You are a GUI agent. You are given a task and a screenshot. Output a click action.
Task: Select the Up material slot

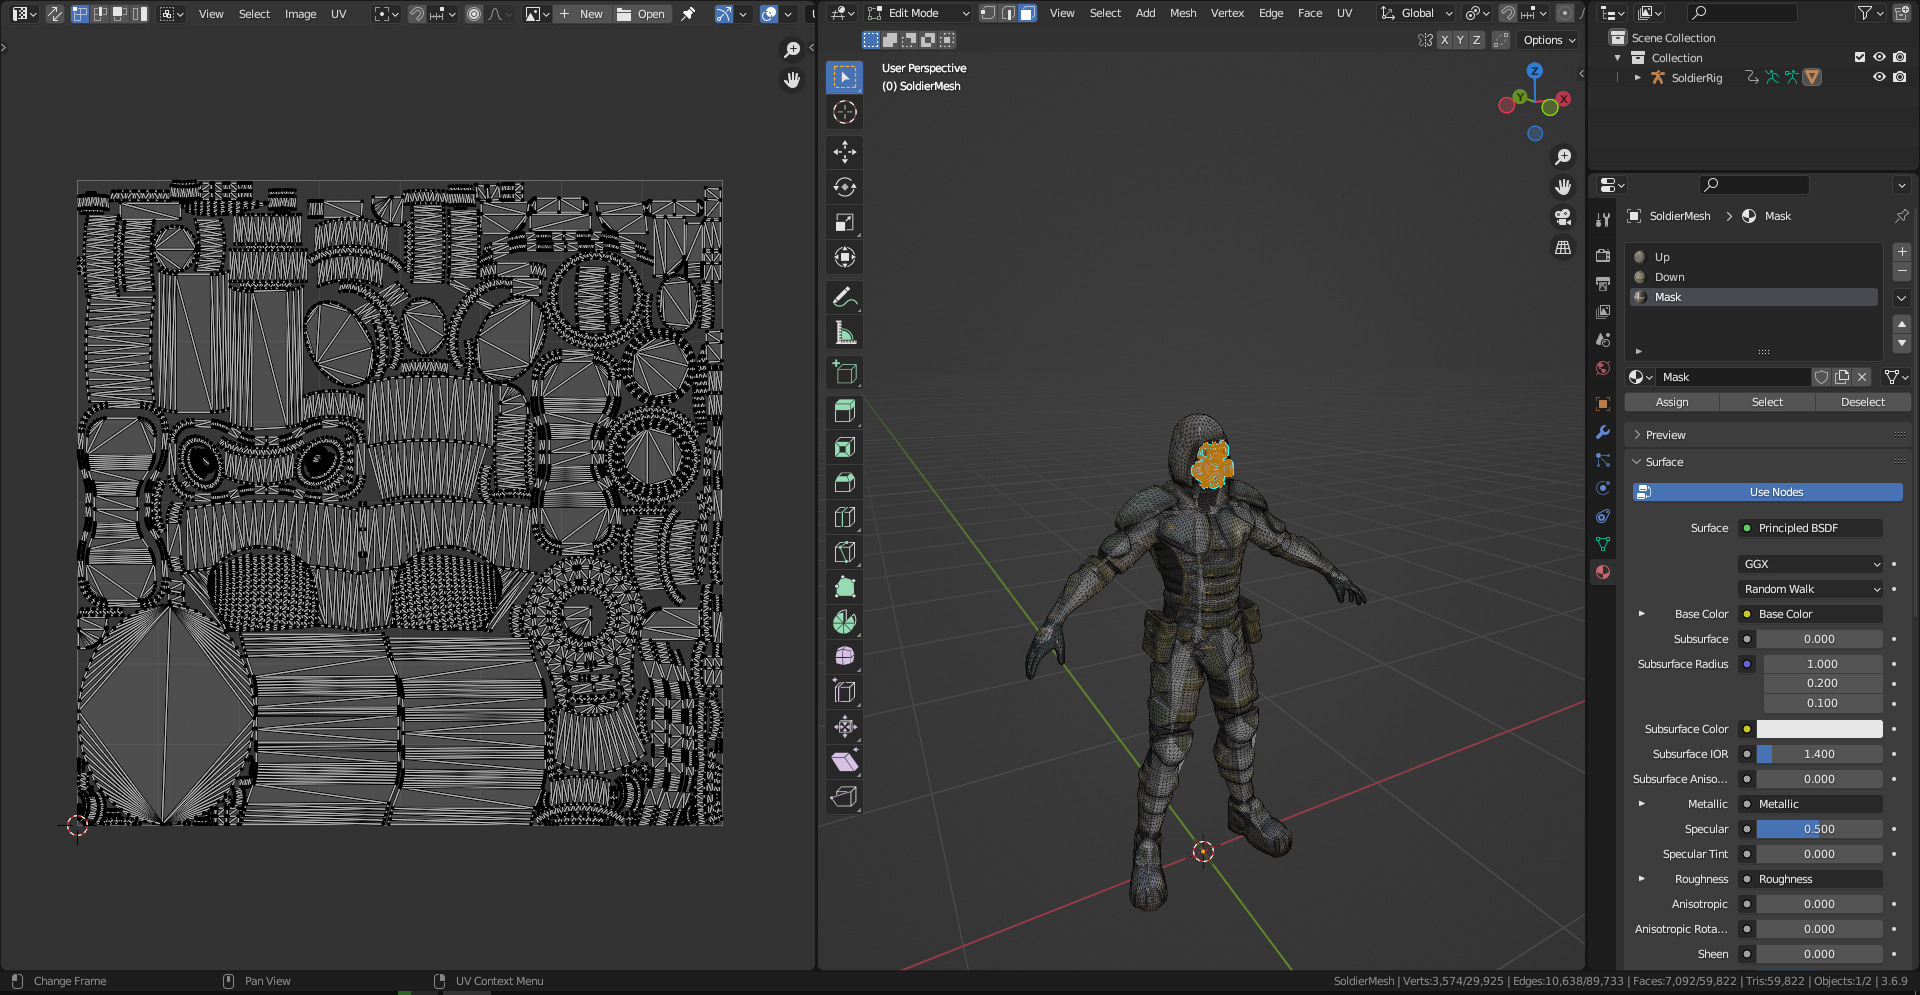pos(1754,257)
